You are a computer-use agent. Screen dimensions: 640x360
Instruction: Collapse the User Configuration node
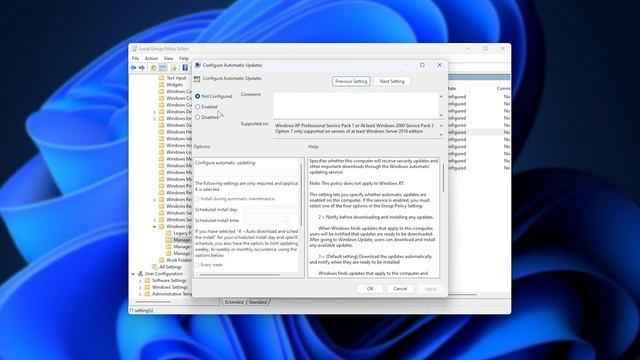(133, 274)
